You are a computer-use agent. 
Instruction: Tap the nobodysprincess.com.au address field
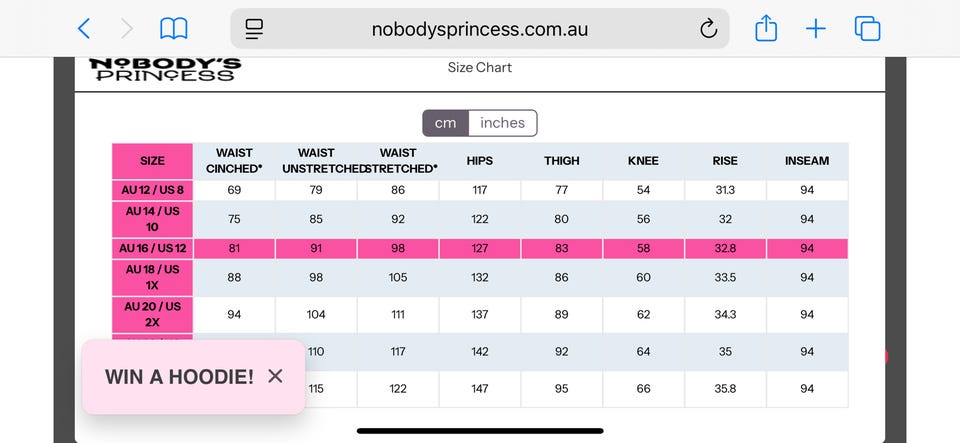click(x=479, y=29)
